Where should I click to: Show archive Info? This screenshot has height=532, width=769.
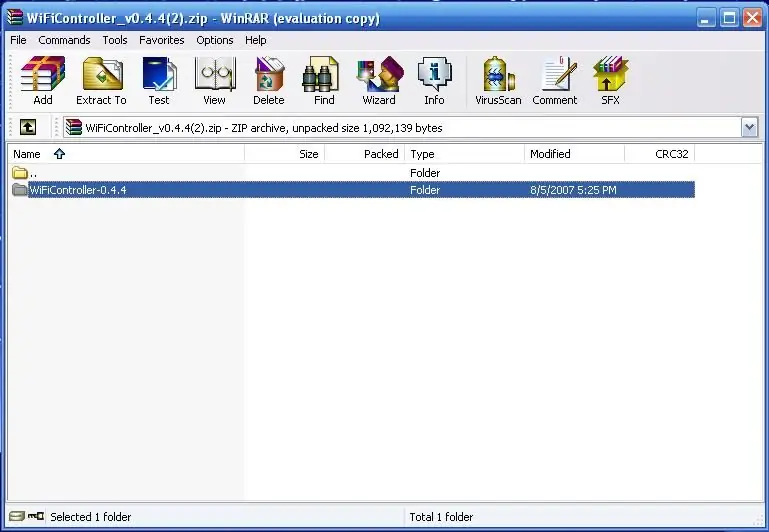[x=435, y=81]
